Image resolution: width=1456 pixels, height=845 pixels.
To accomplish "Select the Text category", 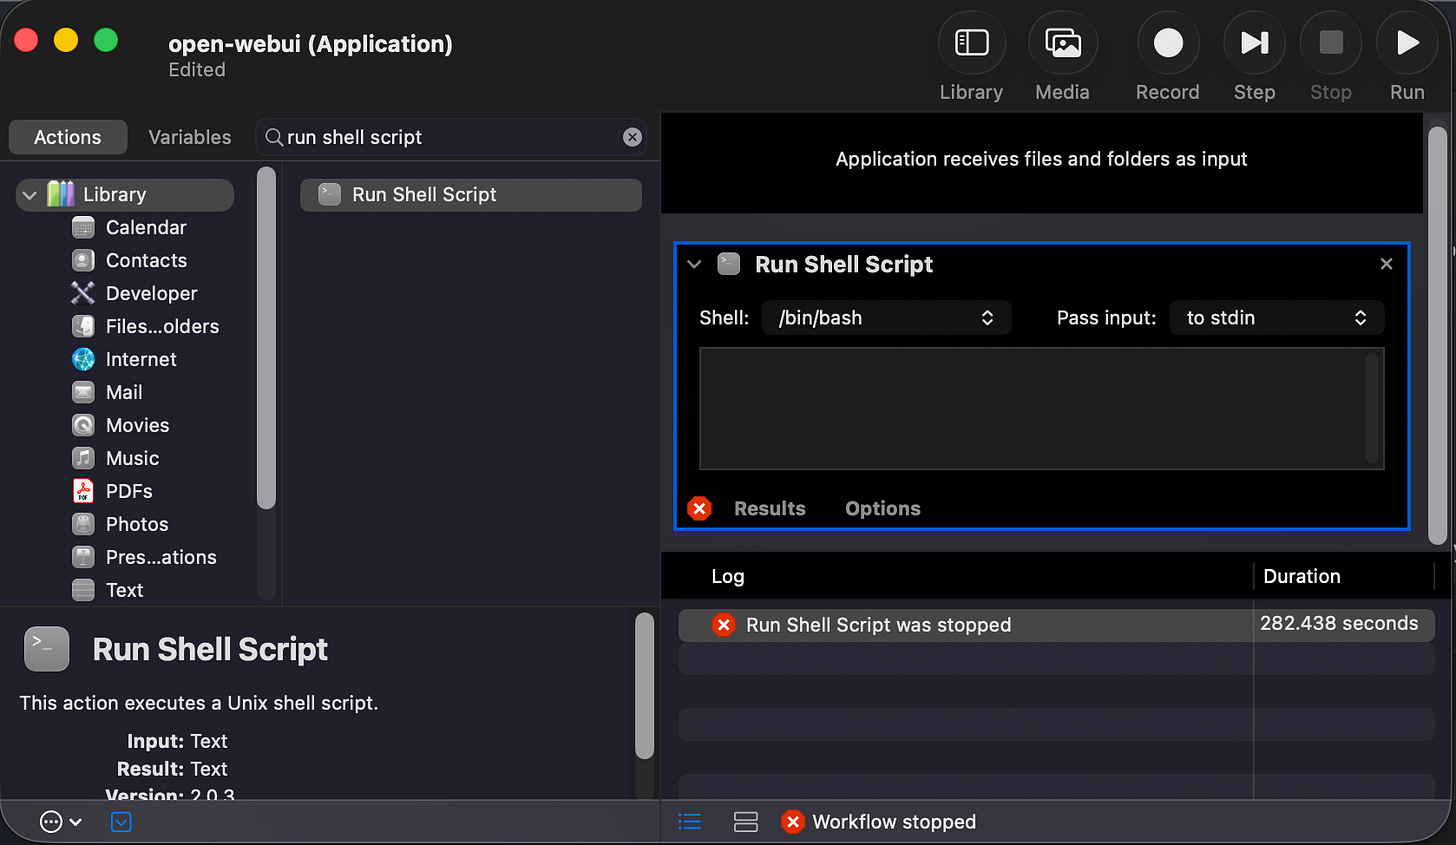I will pyautogui.click(x=124, y=591).
